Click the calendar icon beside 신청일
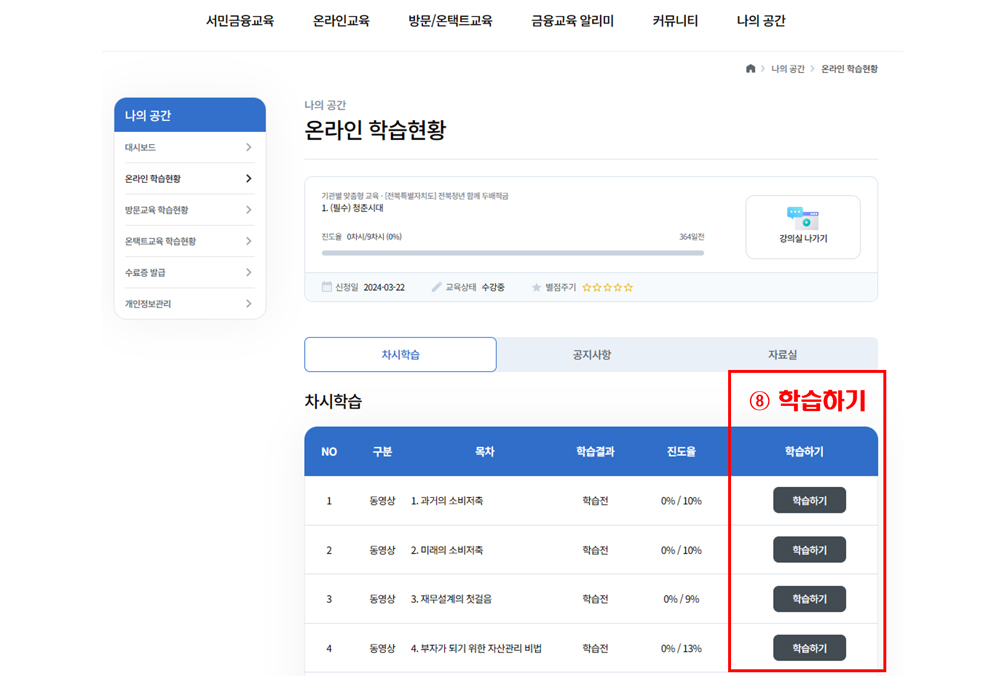The height and width of the screenshot is (676, 1000). pyautogui.click(x=327, y=287)
